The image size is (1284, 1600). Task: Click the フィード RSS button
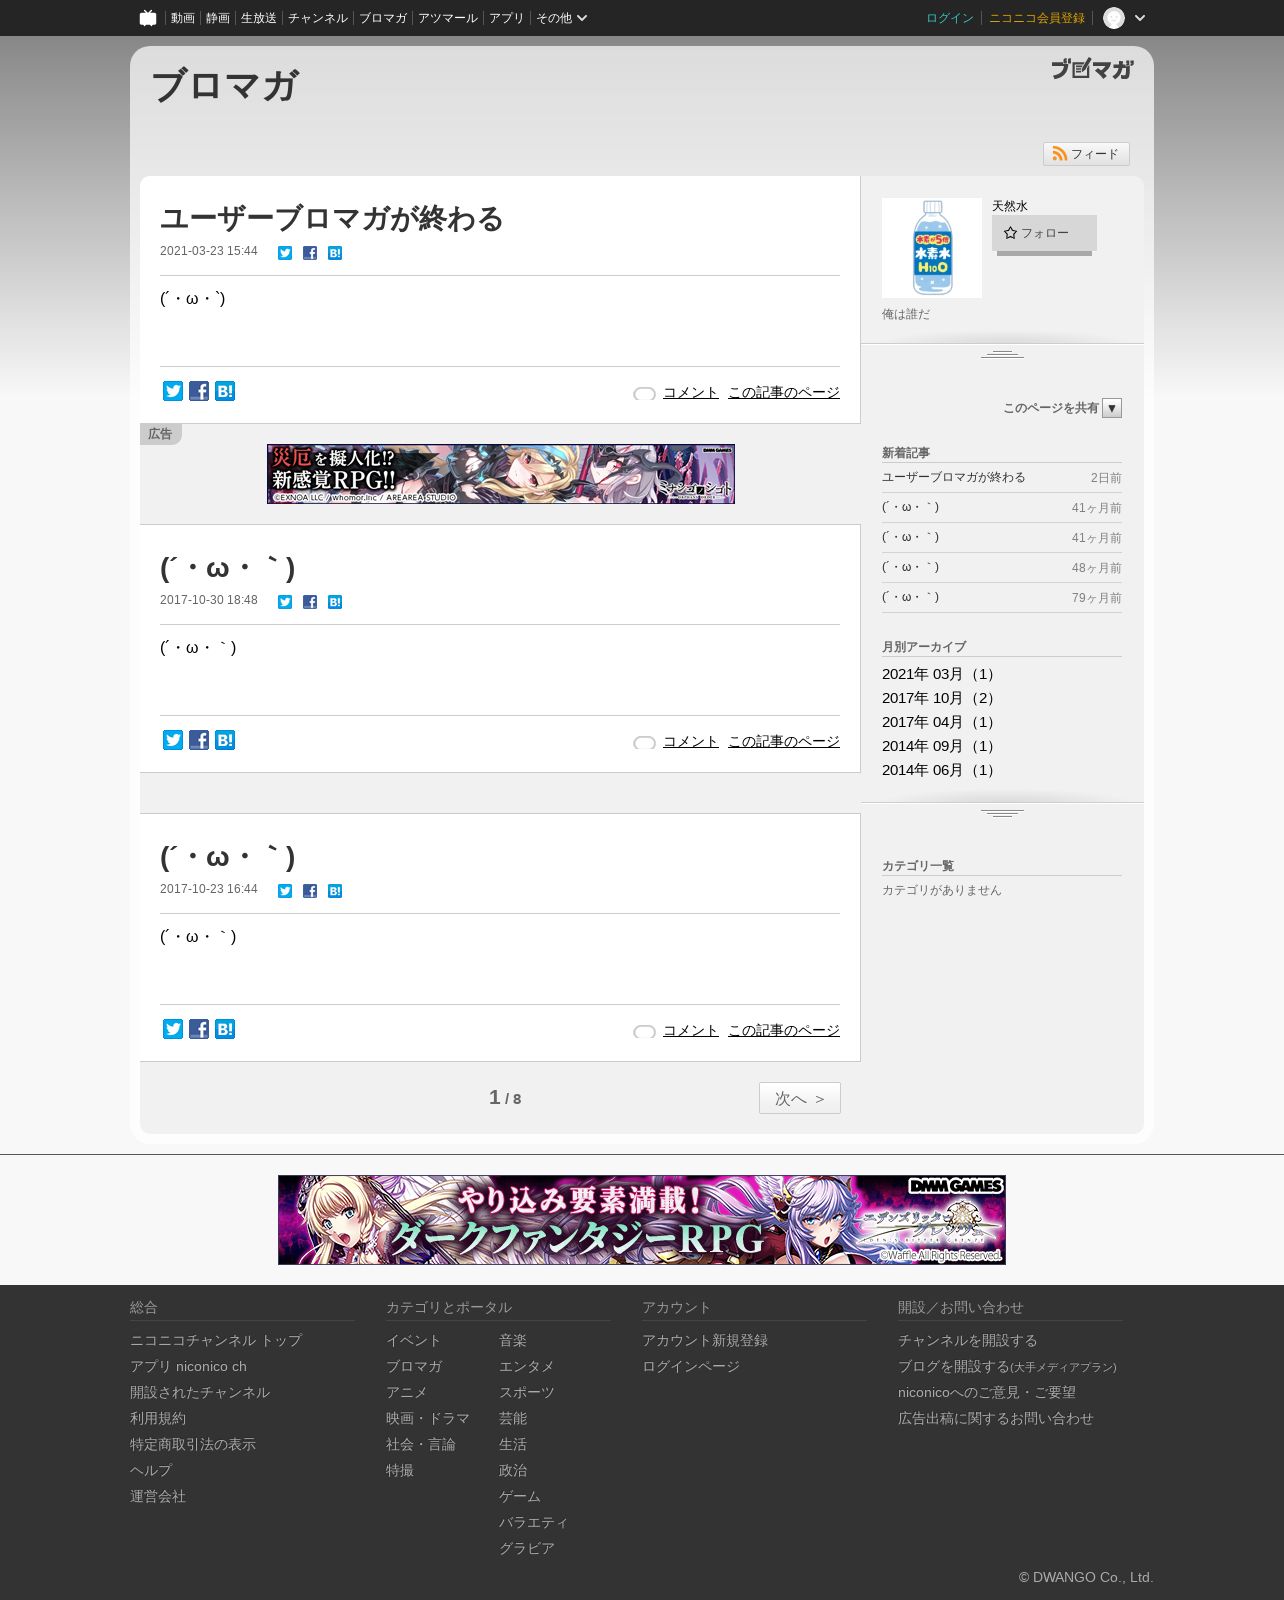1086,154
